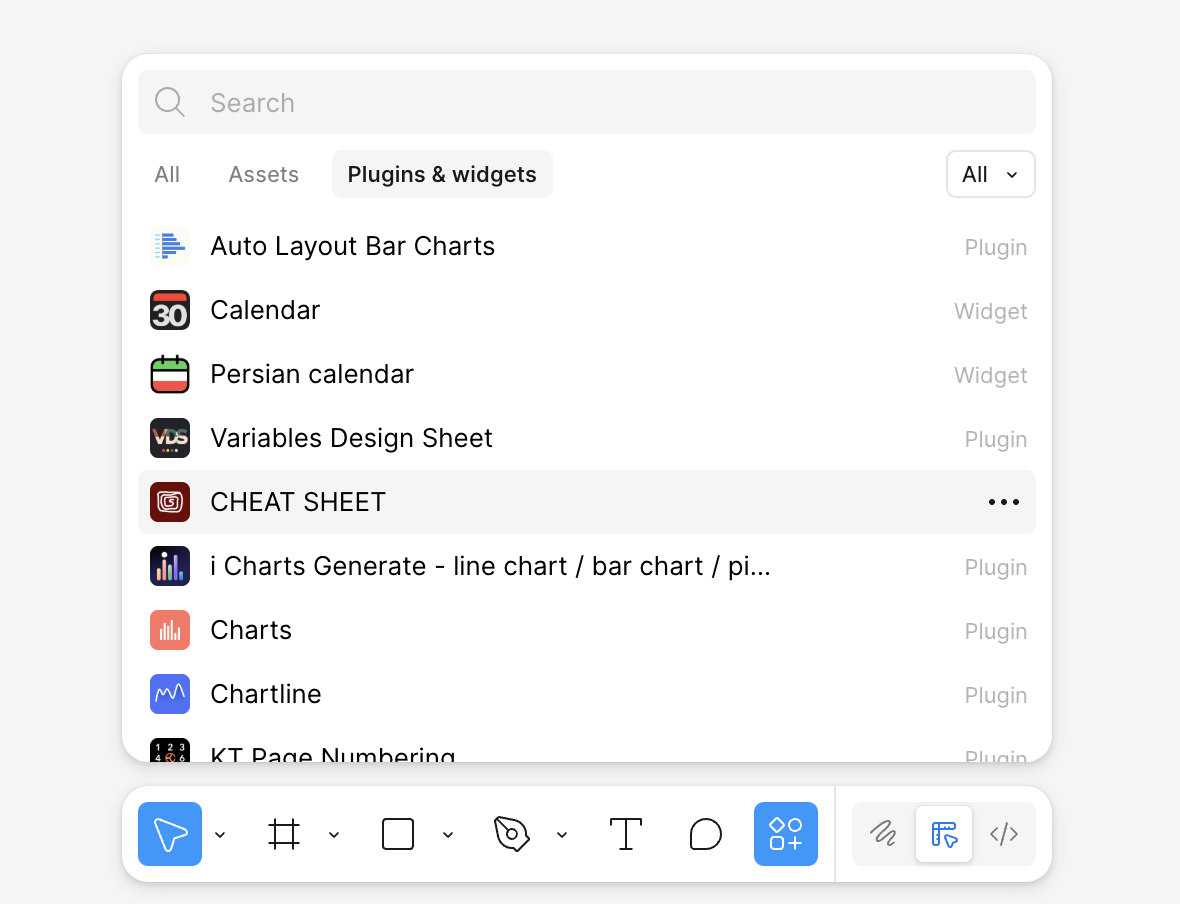Screen dimensions: 1180x904
Task: Open the Charts plugin icon
Action: pyautogui.click(x=170, y=630)
